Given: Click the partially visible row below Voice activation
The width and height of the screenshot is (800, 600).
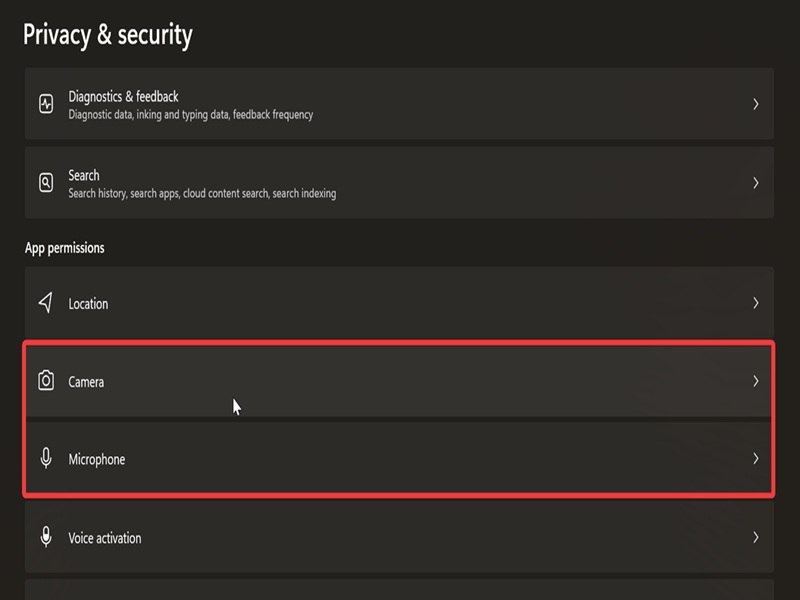Looking at the screenshot, I should coord(399,590).
